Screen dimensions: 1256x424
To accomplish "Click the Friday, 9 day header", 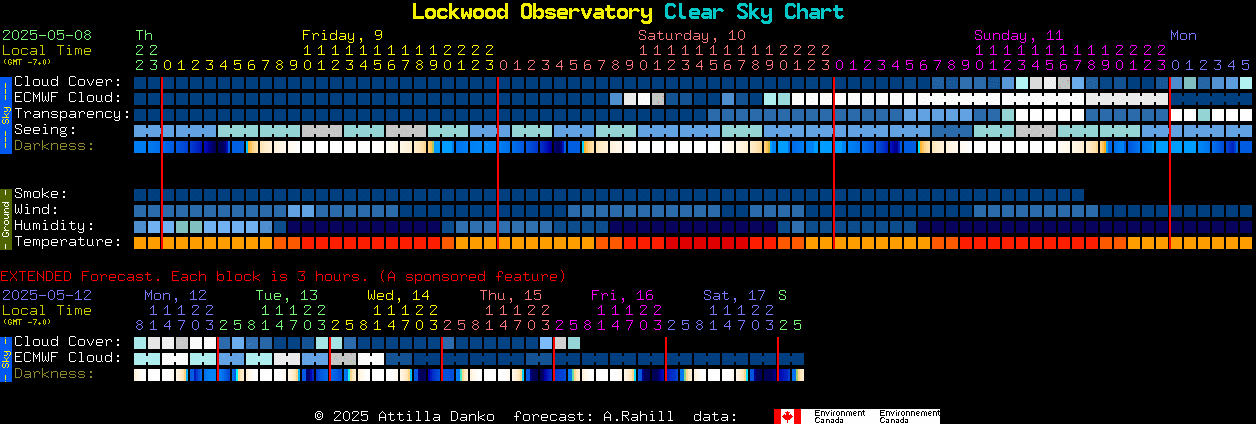I will [342, 35].
